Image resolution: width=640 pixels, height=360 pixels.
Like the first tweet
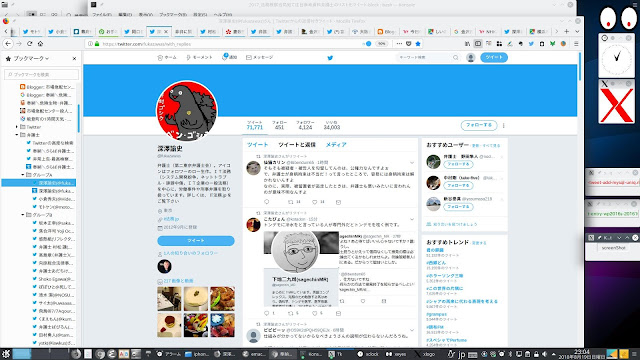tap(315, 202)
